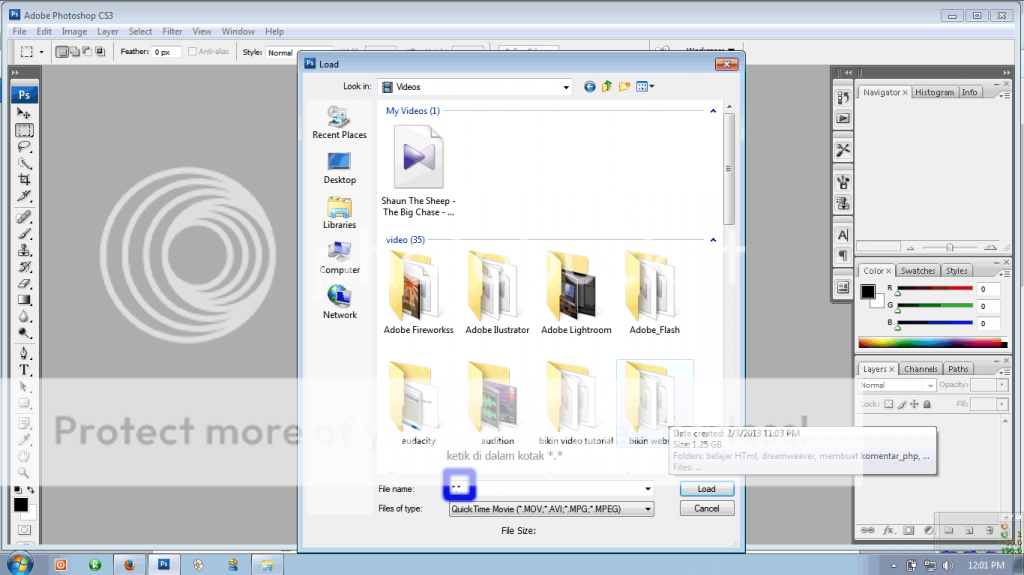Toggle lock position in Layers panel
This screenshot has height=575, width=1024.
pyautogui.click(x=914, y=404)
